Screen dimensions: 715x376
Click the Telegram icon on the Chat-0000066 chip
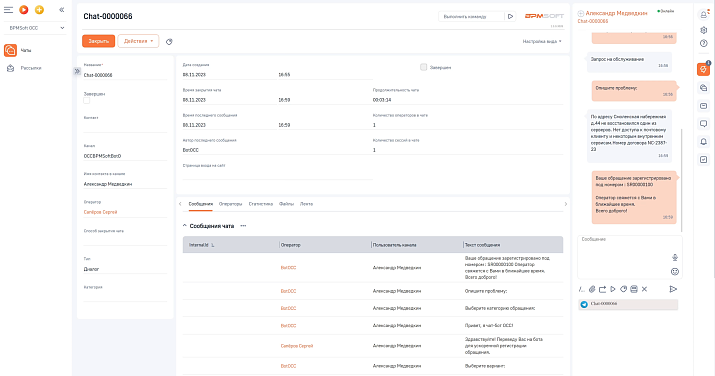584,304
